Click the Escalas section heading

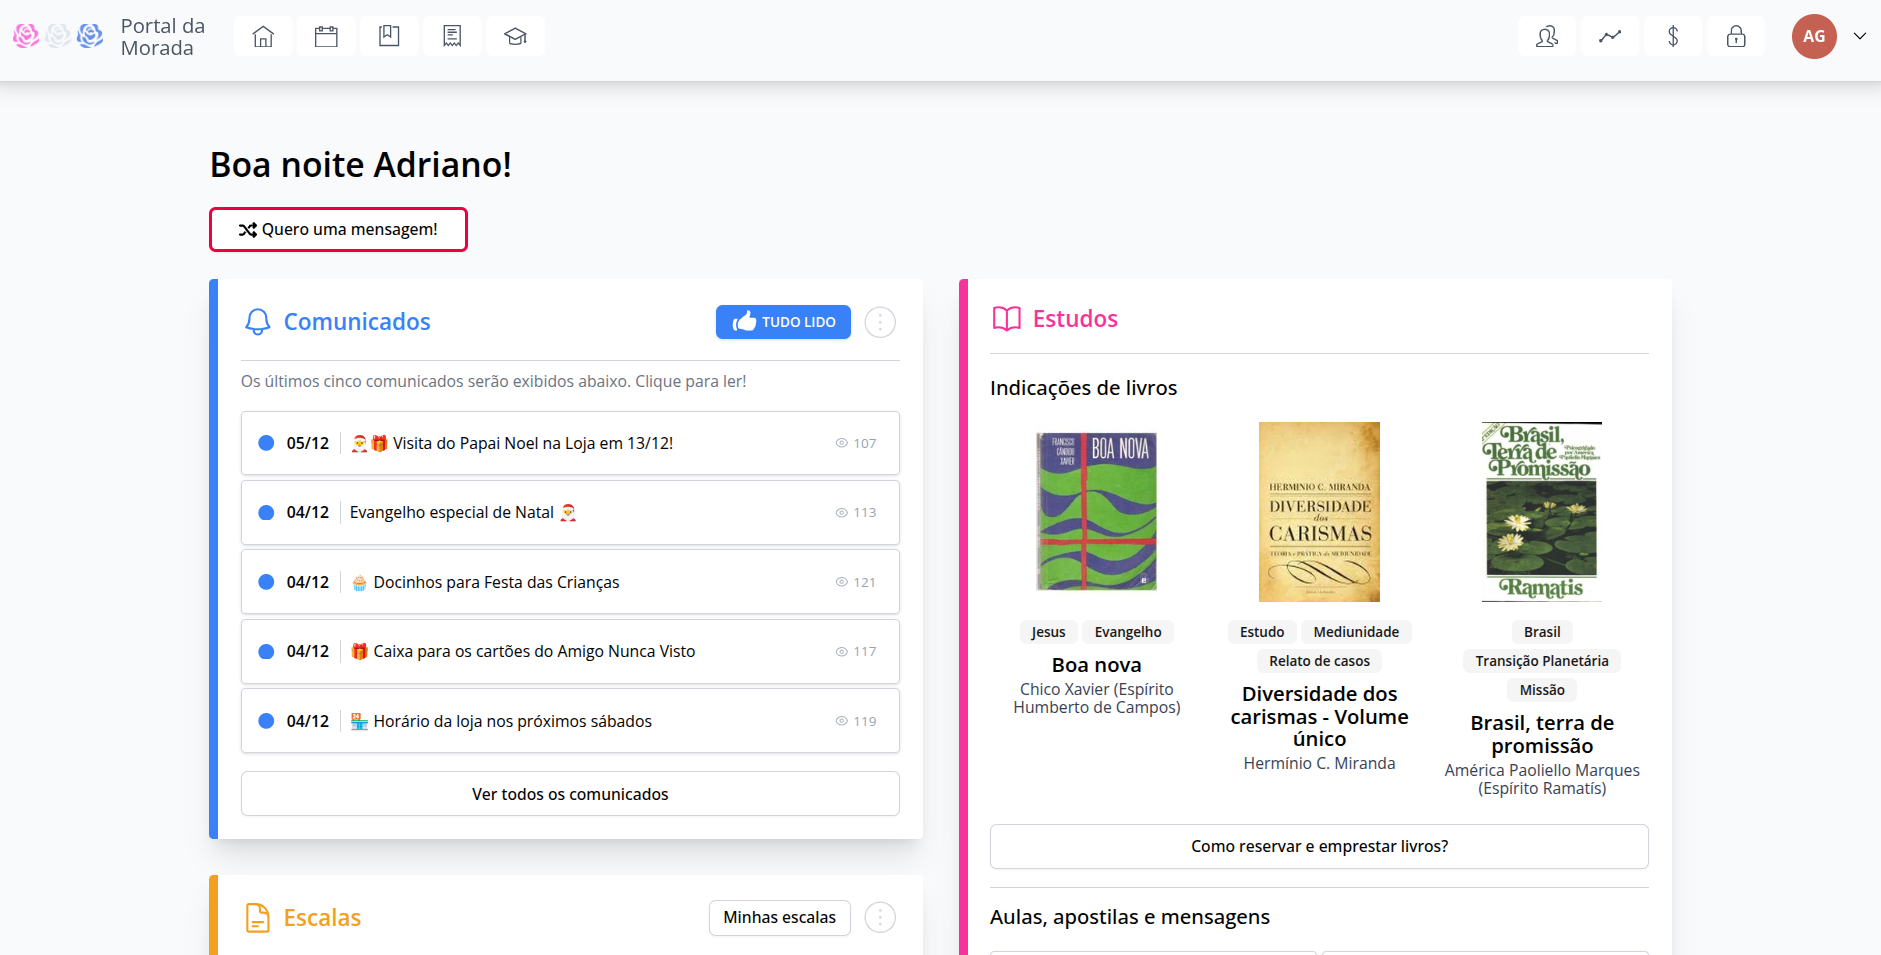coord(322,918)
